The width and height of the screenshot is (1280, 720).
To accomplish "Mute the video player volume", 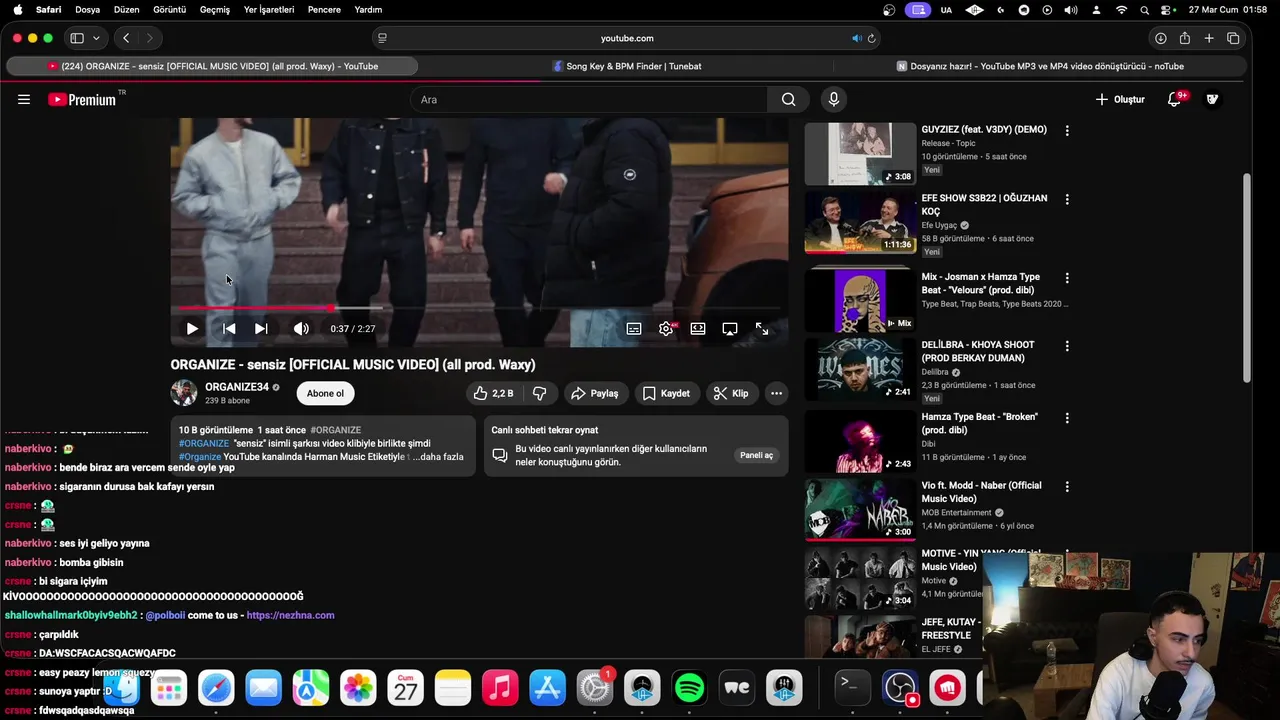I will point(301,328).
